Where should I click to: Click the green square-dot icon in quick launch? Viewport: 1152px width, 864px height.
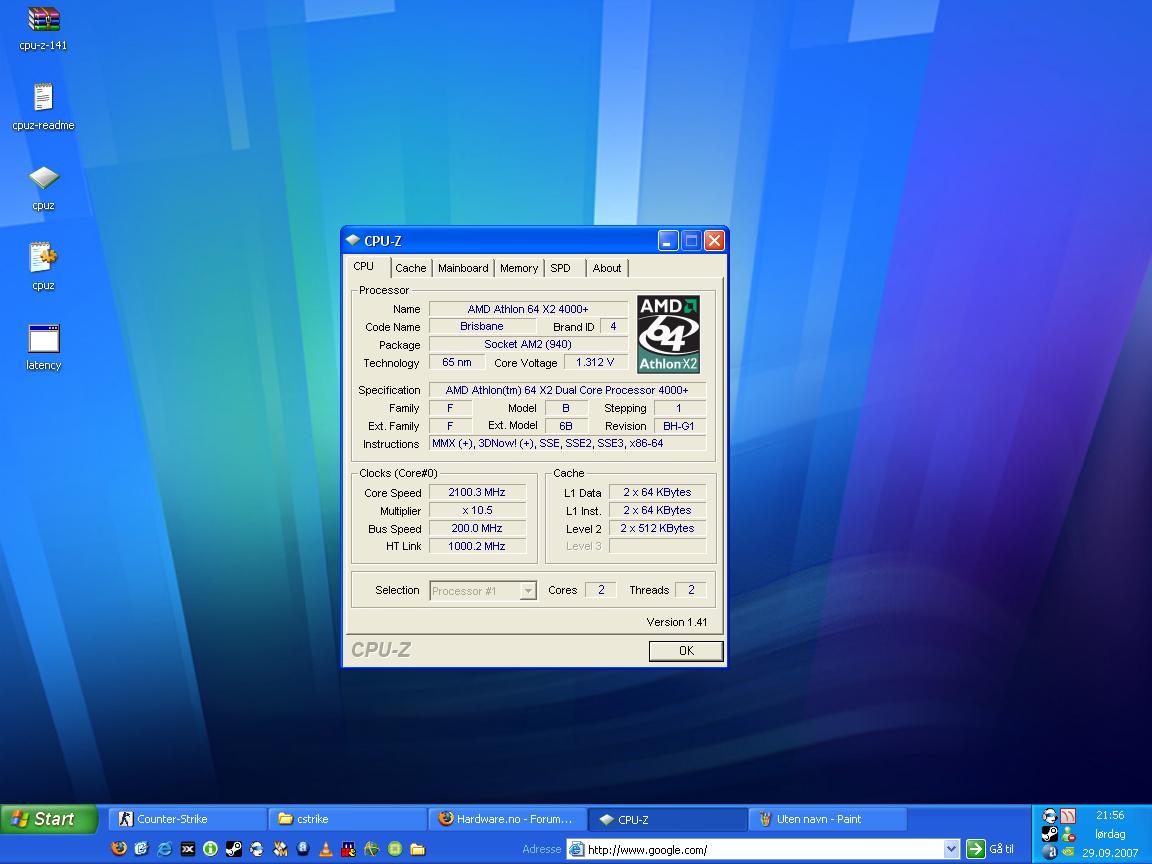395,849
